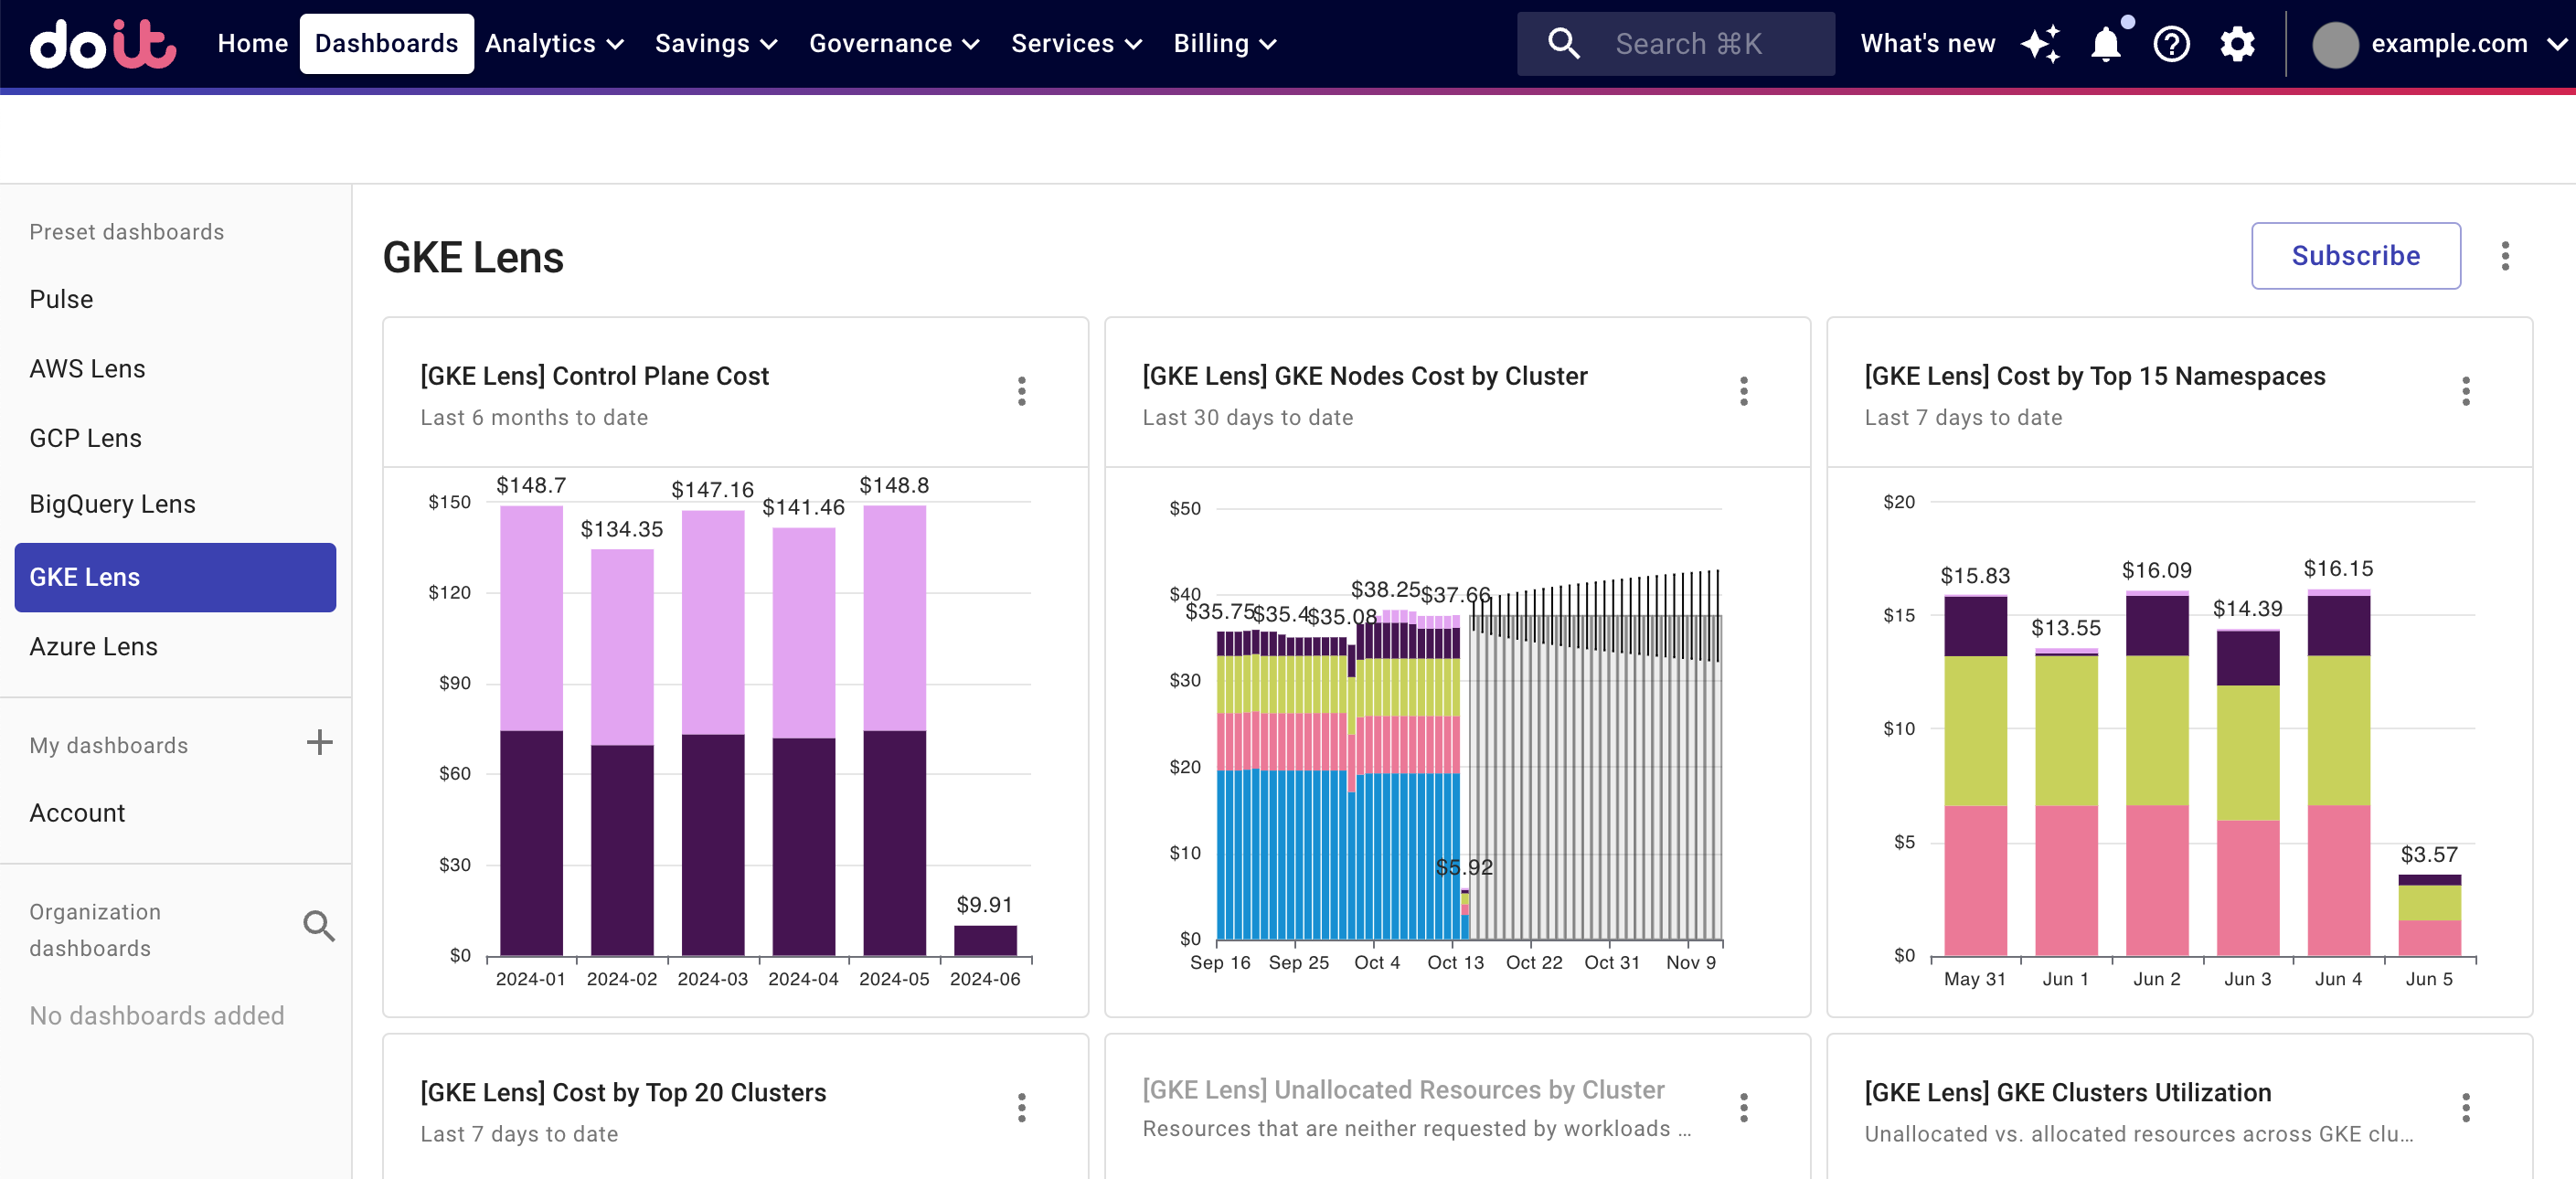The width and height of the screenshot is (2576, 1179).
Task: Open Control Plane Cost report title
Action: click(594, 376)
